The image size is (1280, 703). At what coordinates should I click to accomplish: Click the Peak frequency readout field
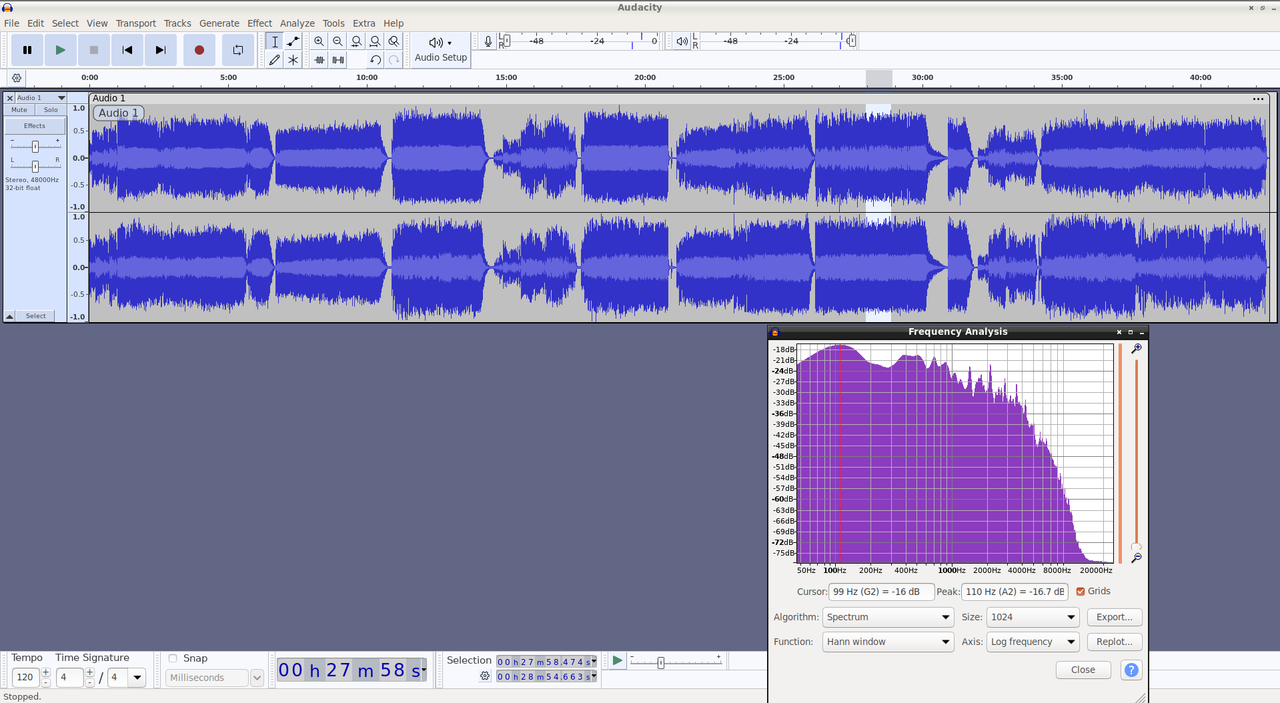tap(1015, 592)
